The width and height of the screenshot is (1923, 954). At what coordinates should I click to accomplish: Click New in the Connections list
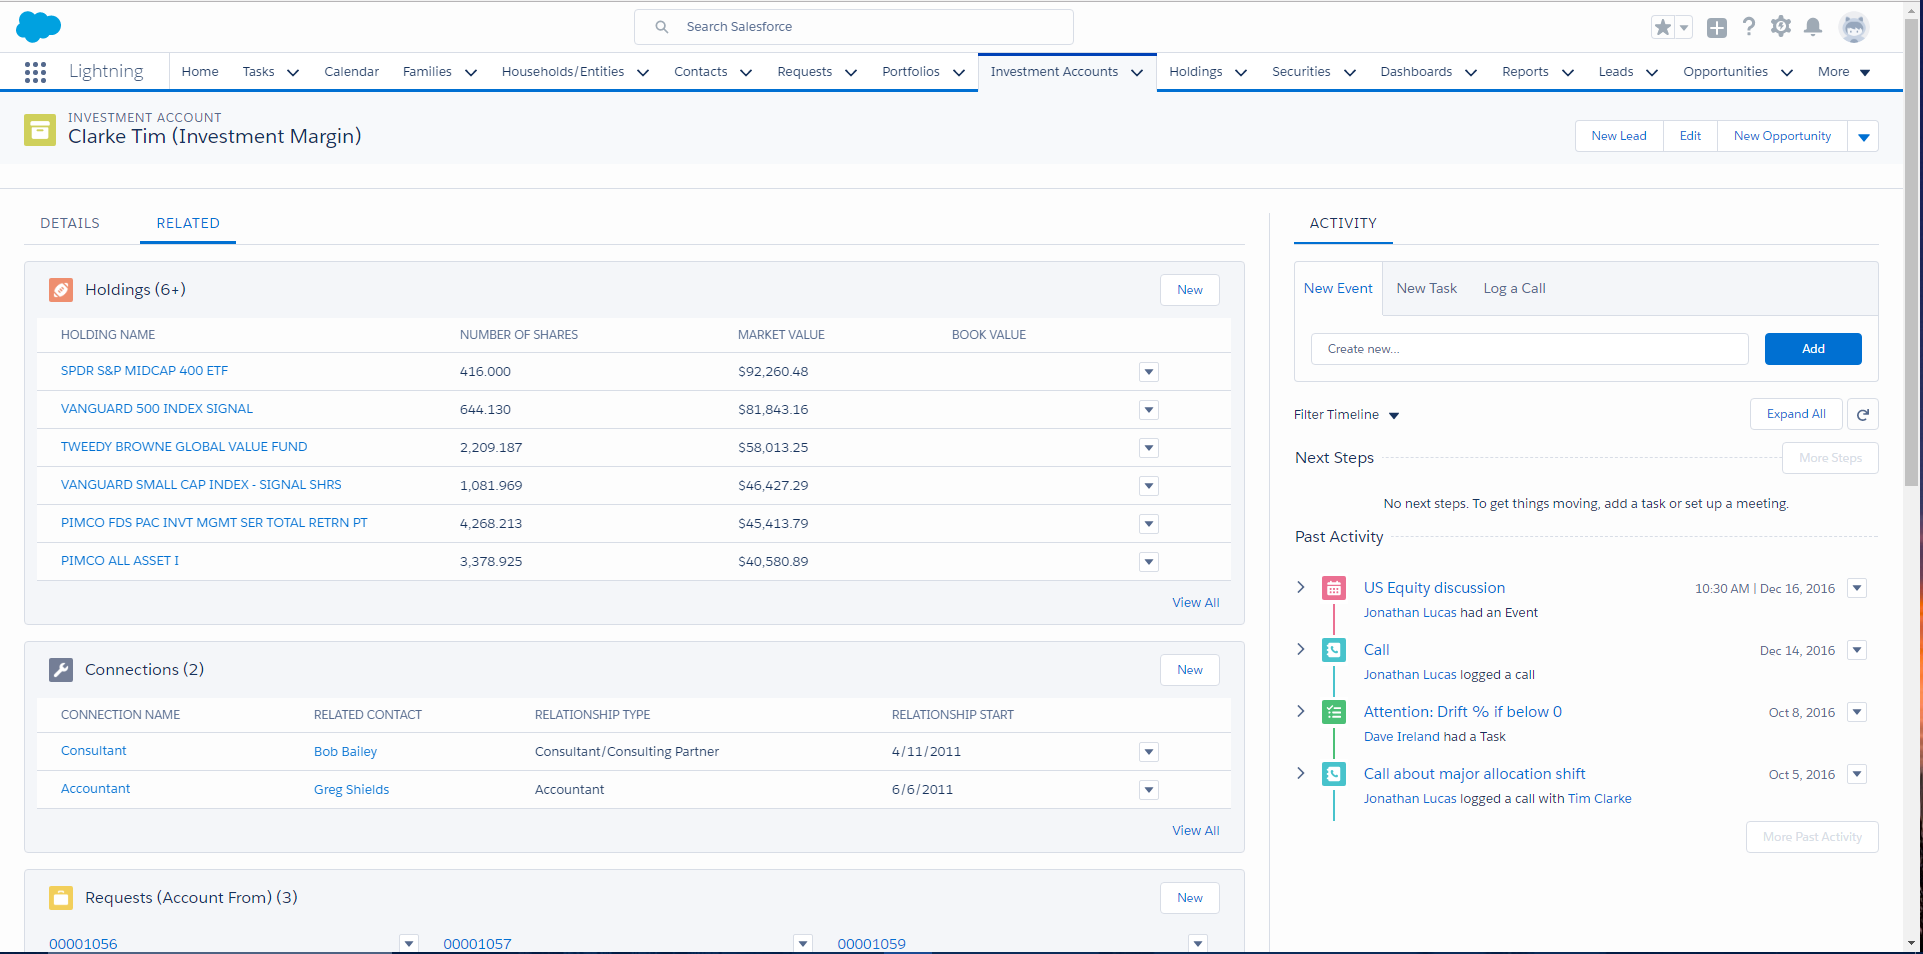[x=1190, y=670]
